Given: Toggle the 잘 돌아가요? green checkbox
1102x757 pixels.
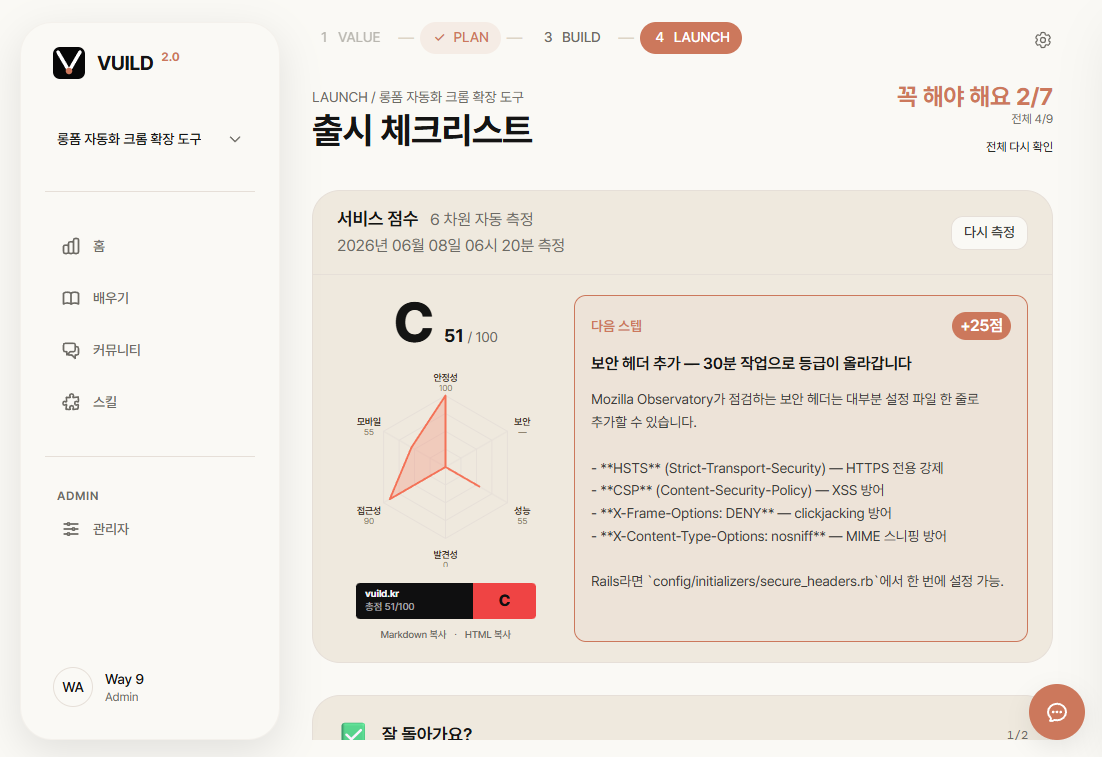Looking at the screenshot, I should (353, 732).
